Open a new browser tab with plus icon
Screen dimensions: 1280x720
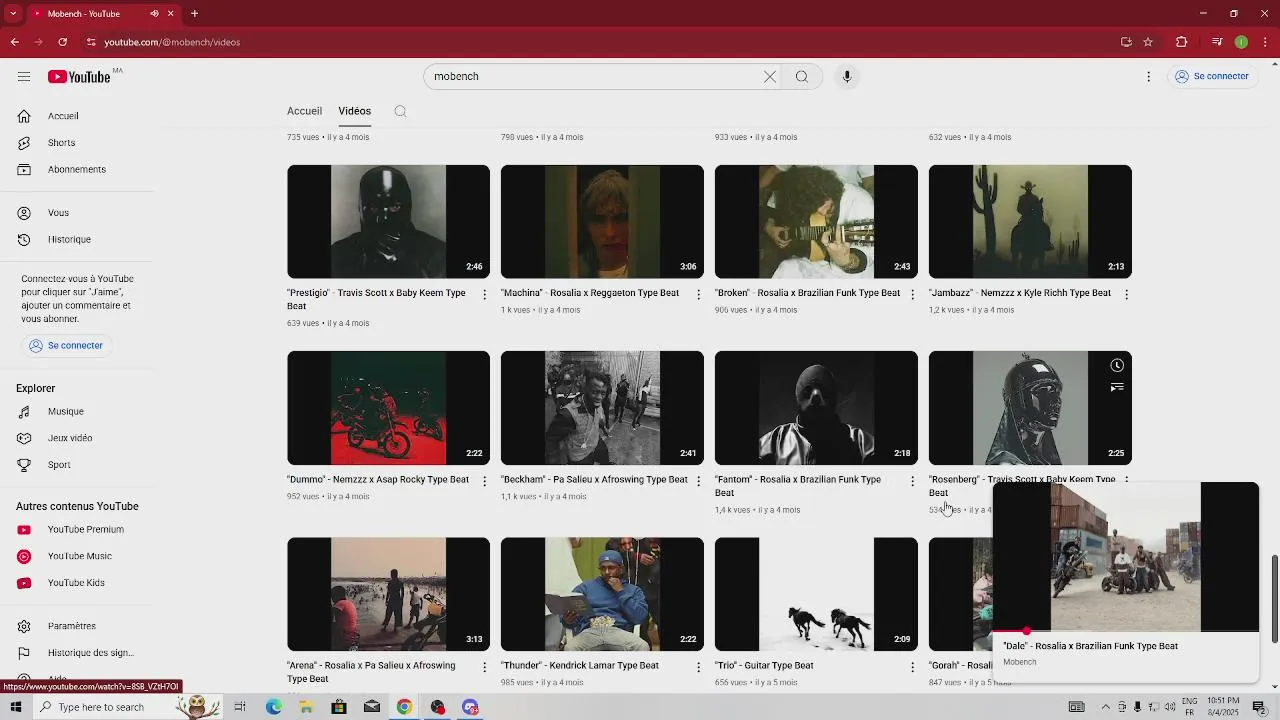tap(194, 14)
